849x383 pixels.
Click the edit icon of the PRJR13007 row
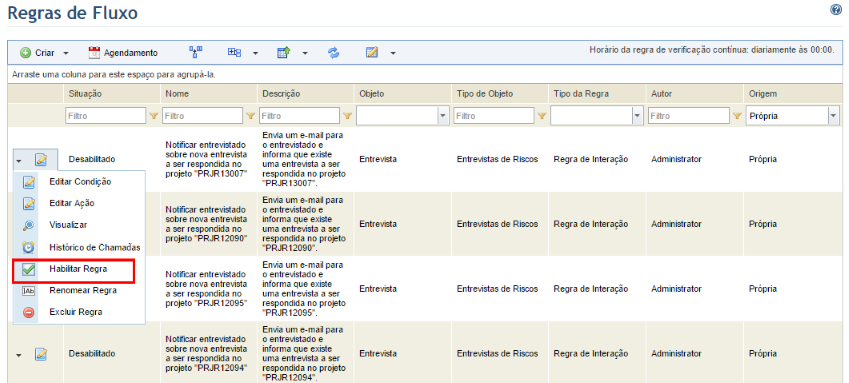(x=41, y=160)
